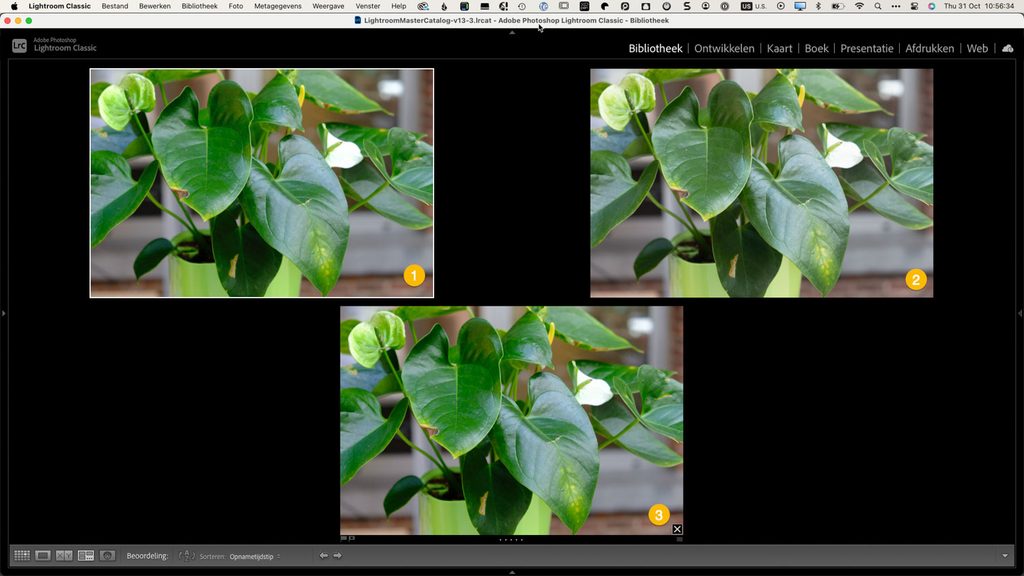Screen dimensions: 1024x576
Task: Open screen recording status icon
Action: [x=780, y=6]
